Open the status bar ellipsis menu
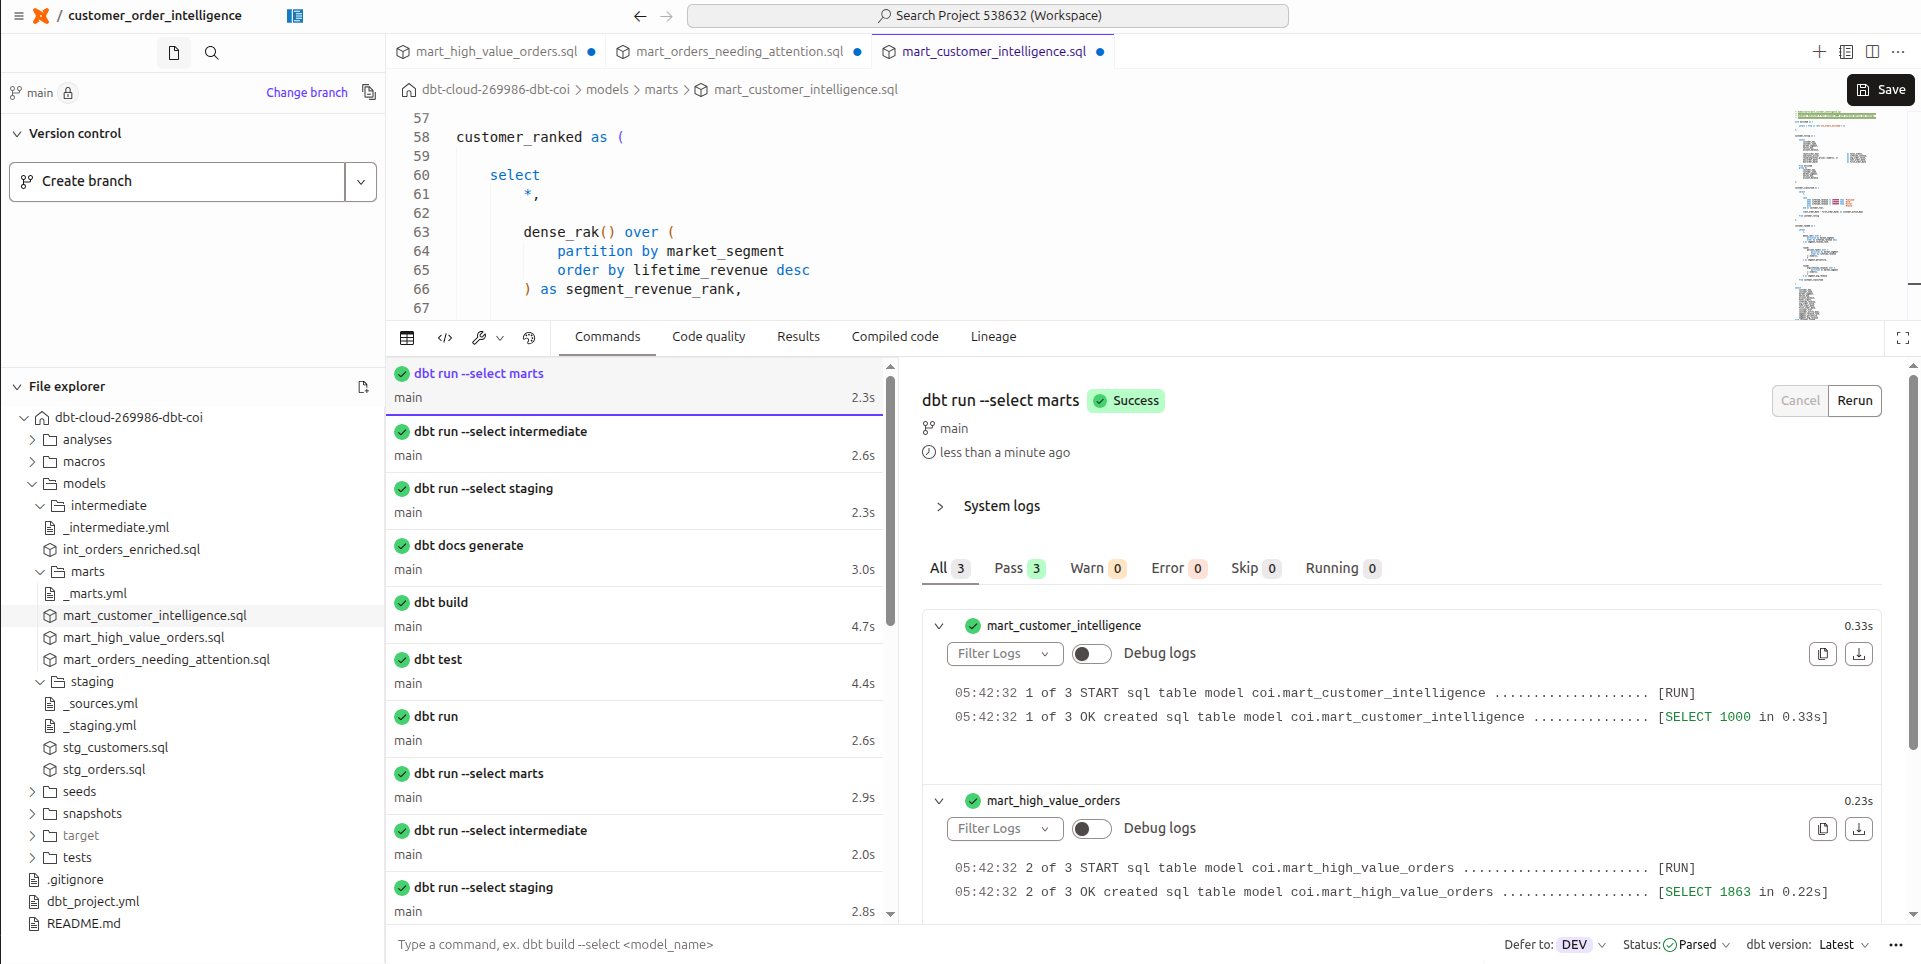This screenshot has width=1921, height=964. [1896, 945]
